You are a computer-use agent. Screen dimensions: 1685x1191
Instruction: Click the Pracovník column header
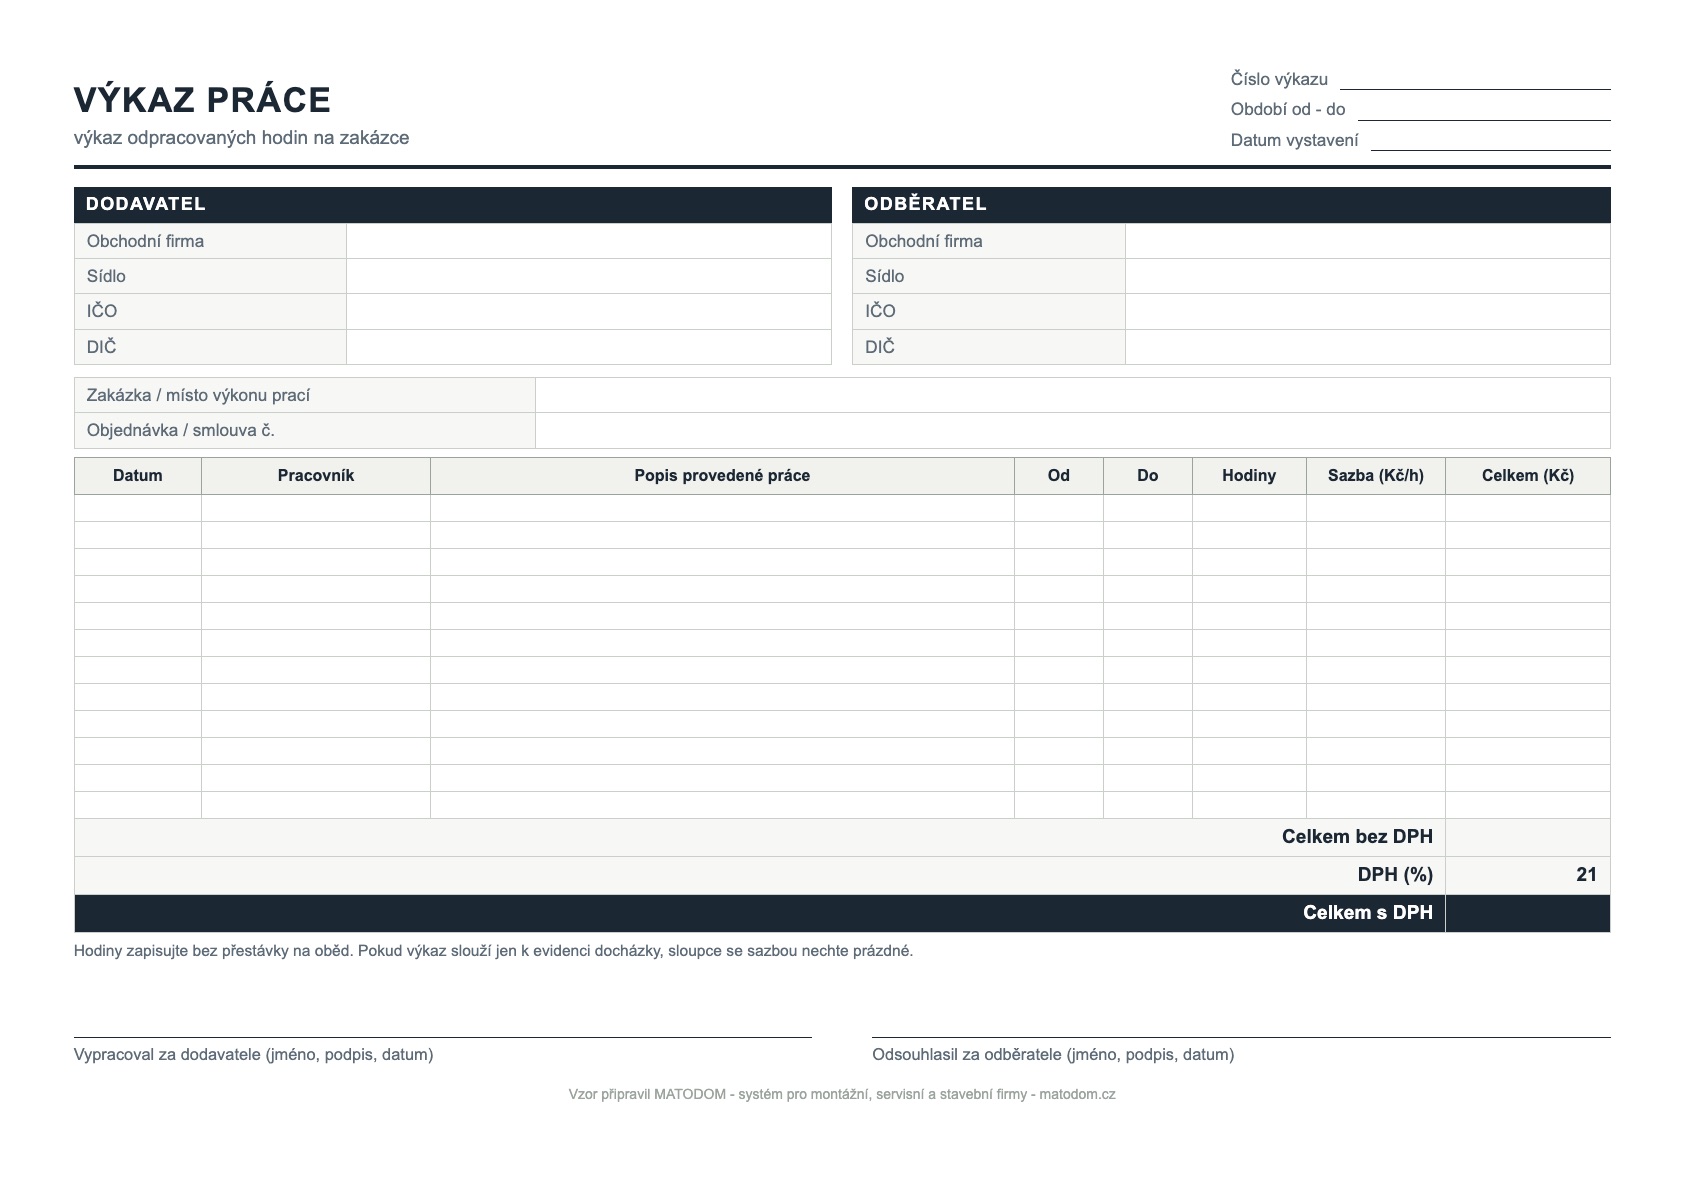point(316,476)
